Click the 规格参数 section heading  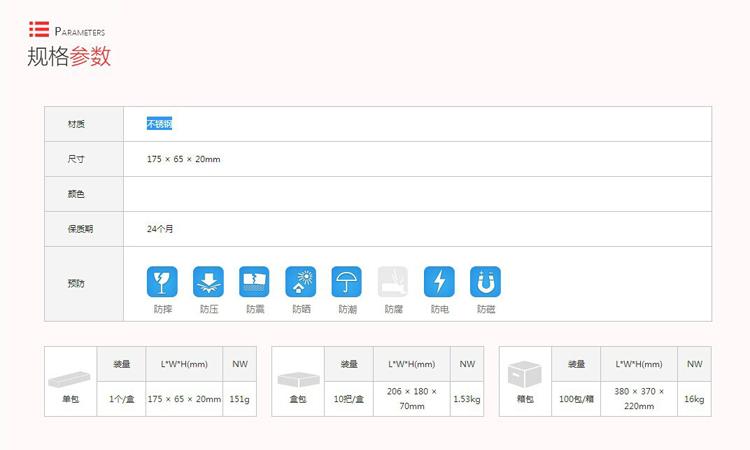(x=68, y=56)
